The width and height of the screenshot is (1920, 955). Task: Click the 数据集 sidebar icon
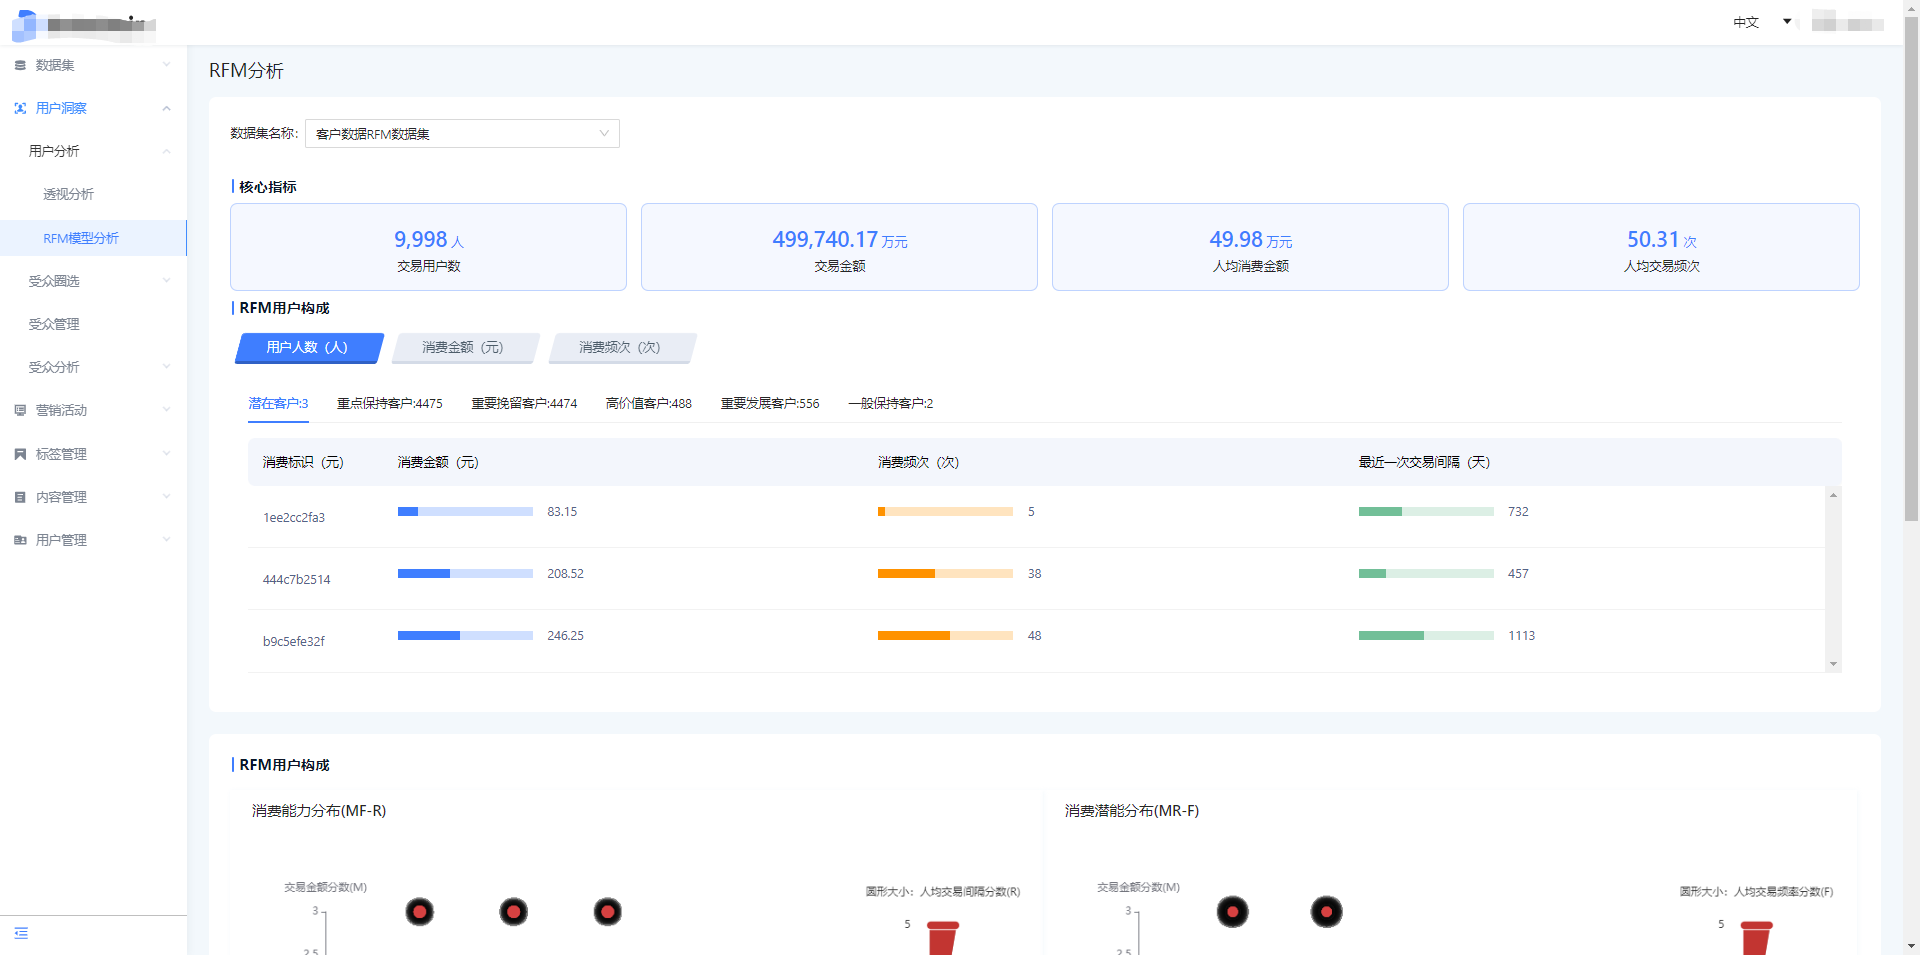20,65
